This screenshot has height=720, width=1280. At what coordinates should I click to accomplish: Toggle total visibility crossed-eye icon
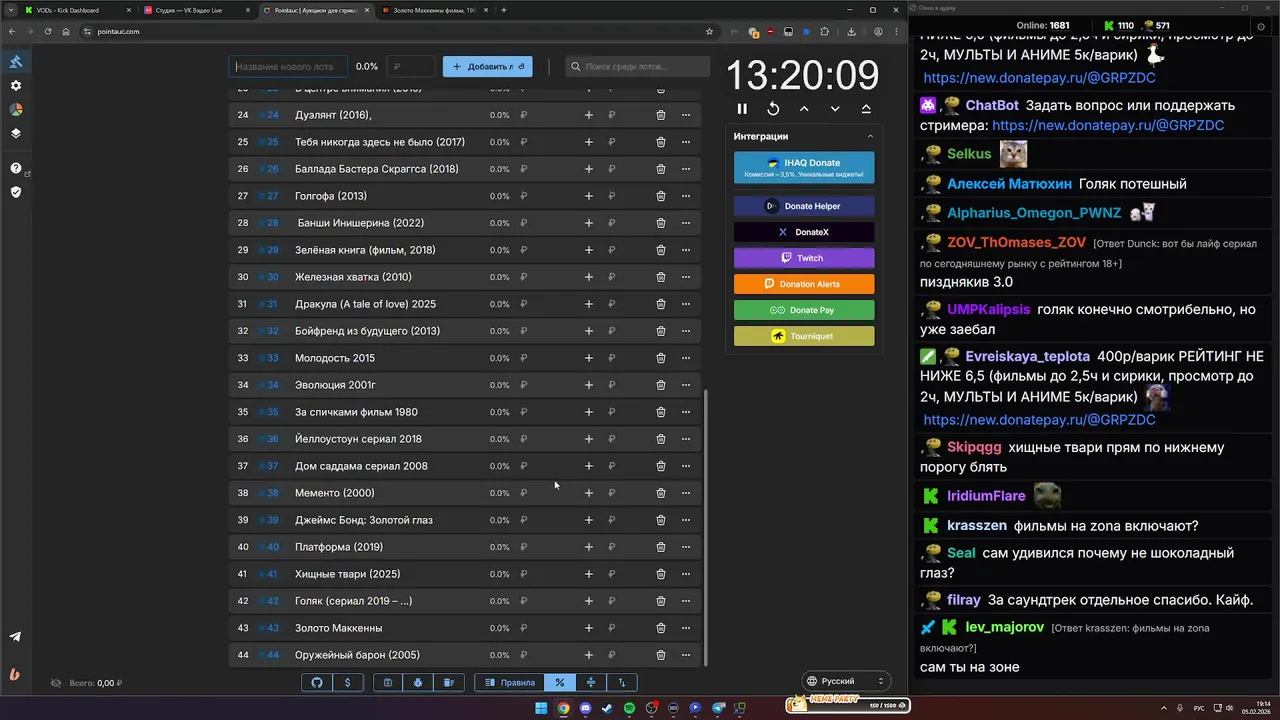56,683
